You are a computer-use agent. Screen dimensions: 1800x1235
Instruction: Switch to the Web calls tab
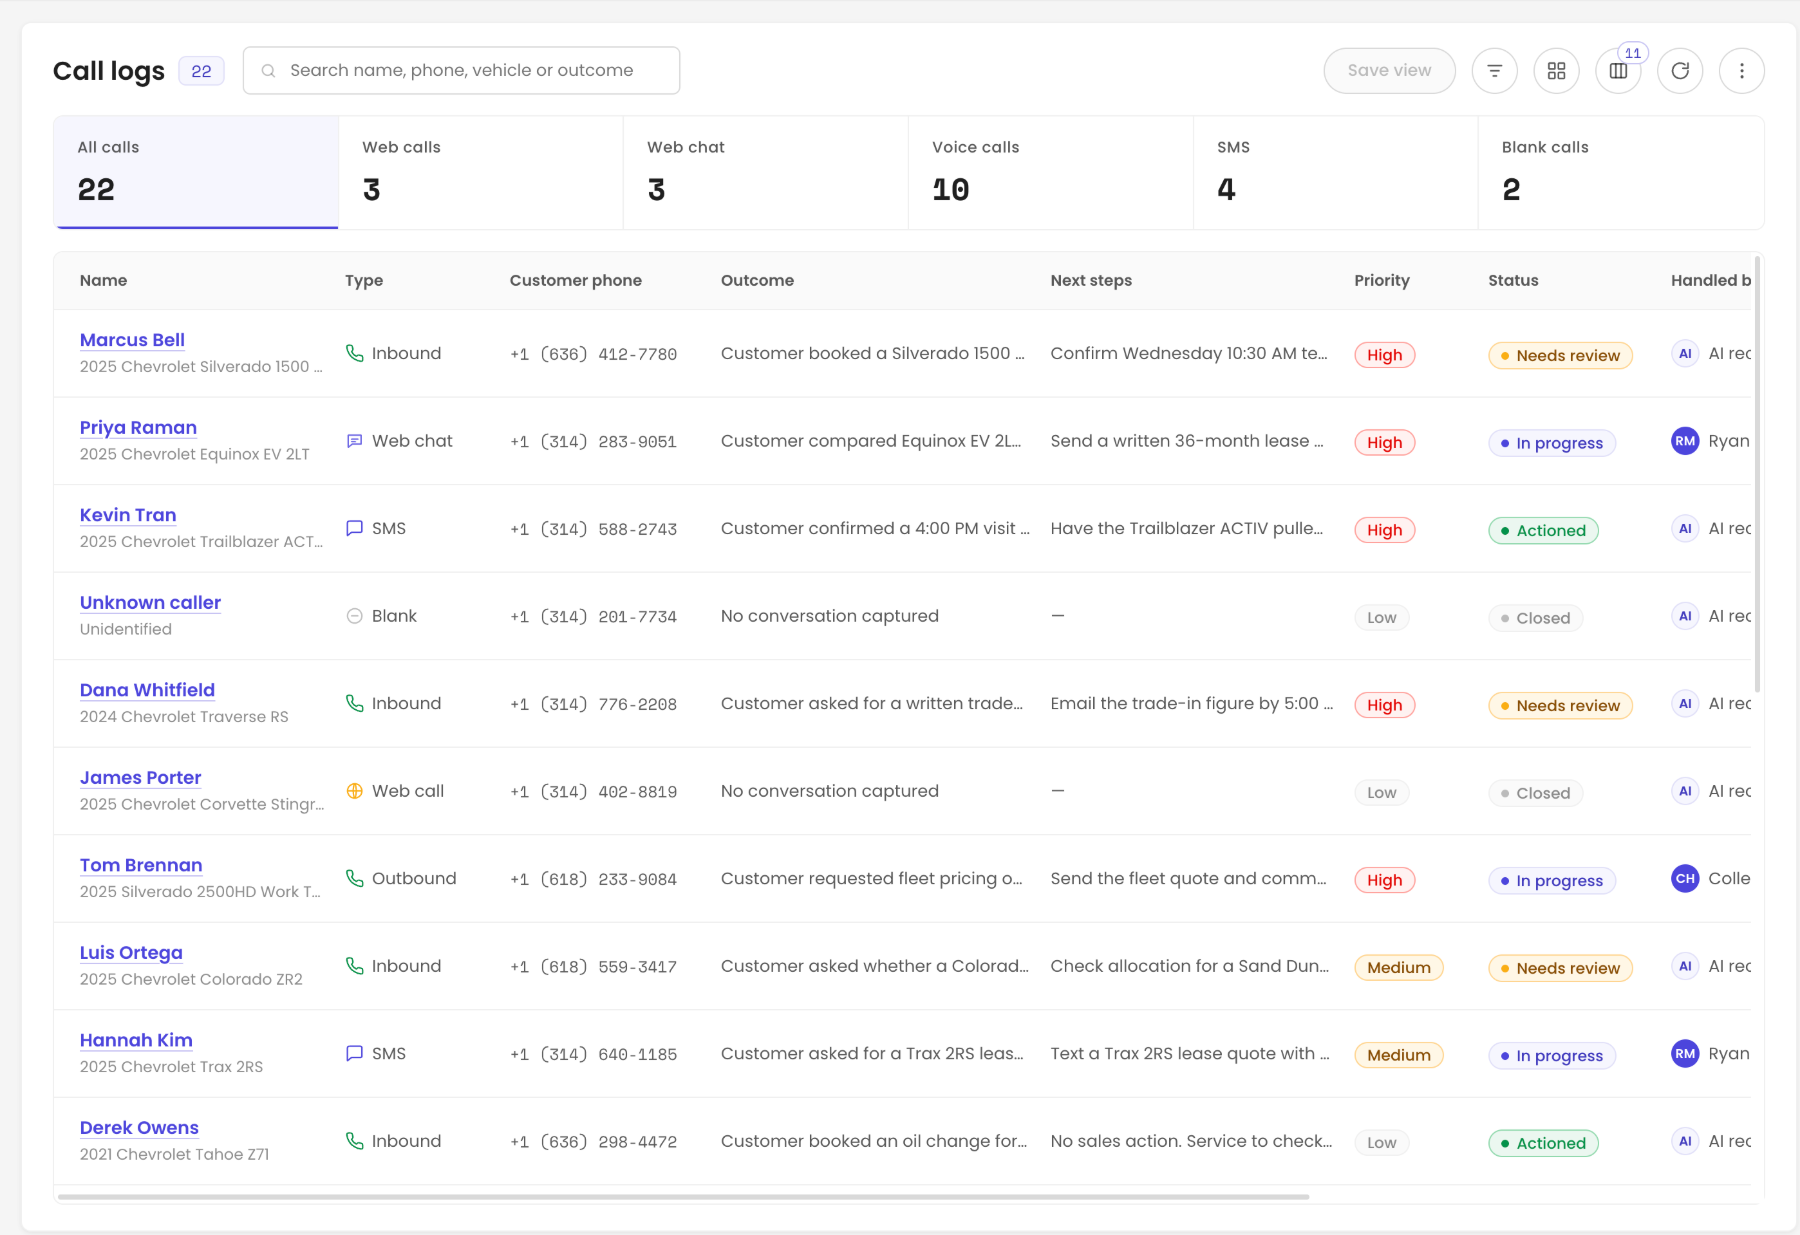(481, 172)
